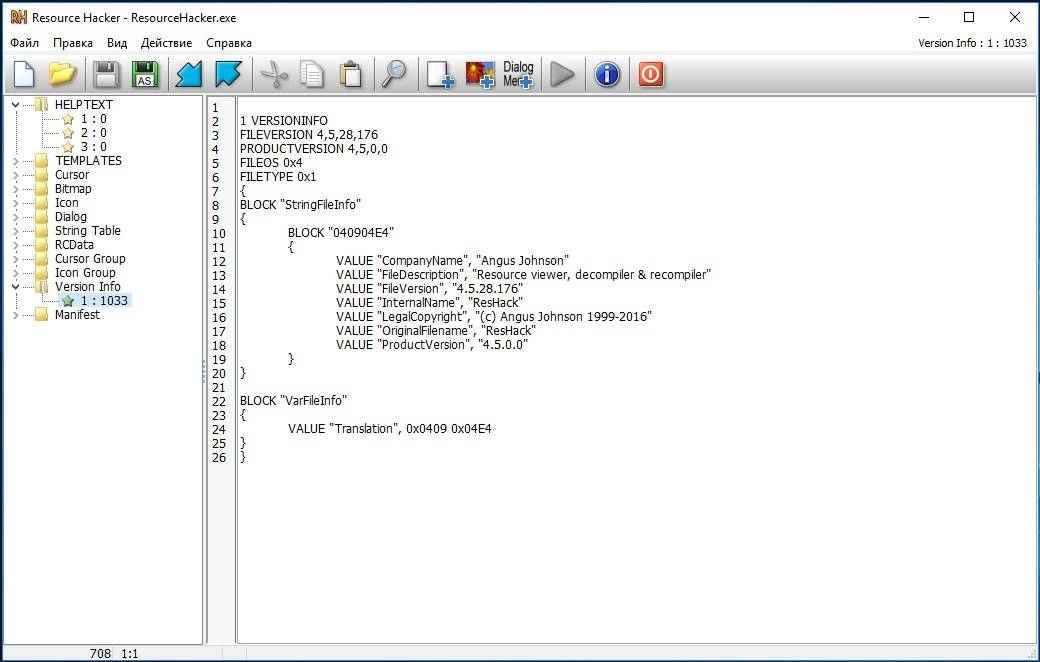This screenshot has height=662, width=1040.
Task: Maximize the Resource Hacker window
Action: tap(969, 17)
